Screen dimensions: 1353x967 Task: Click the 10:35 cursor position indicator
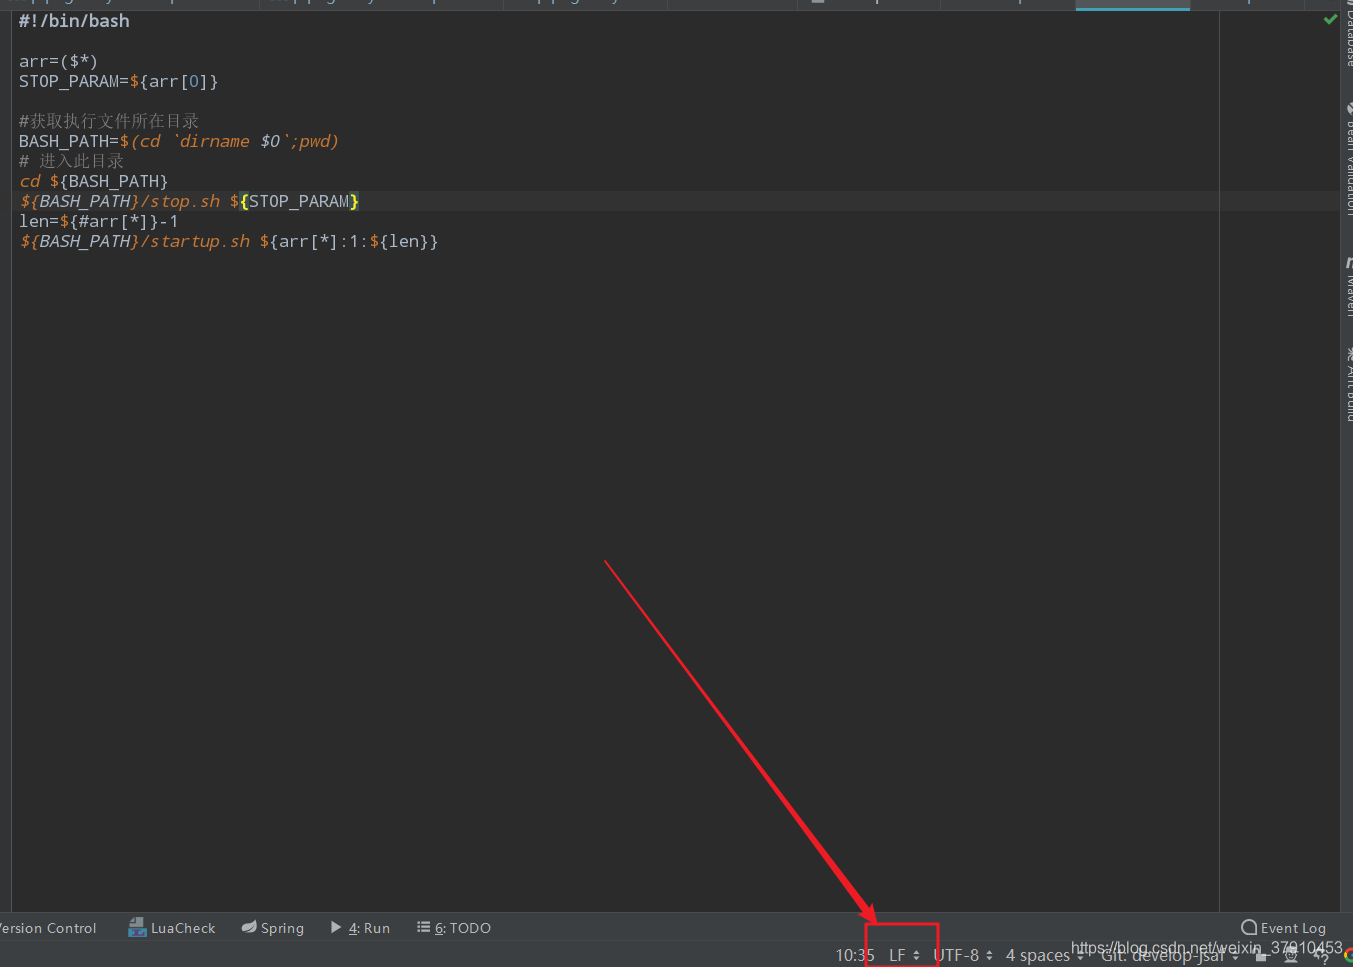pyautogui.click(x=855, y=955)
